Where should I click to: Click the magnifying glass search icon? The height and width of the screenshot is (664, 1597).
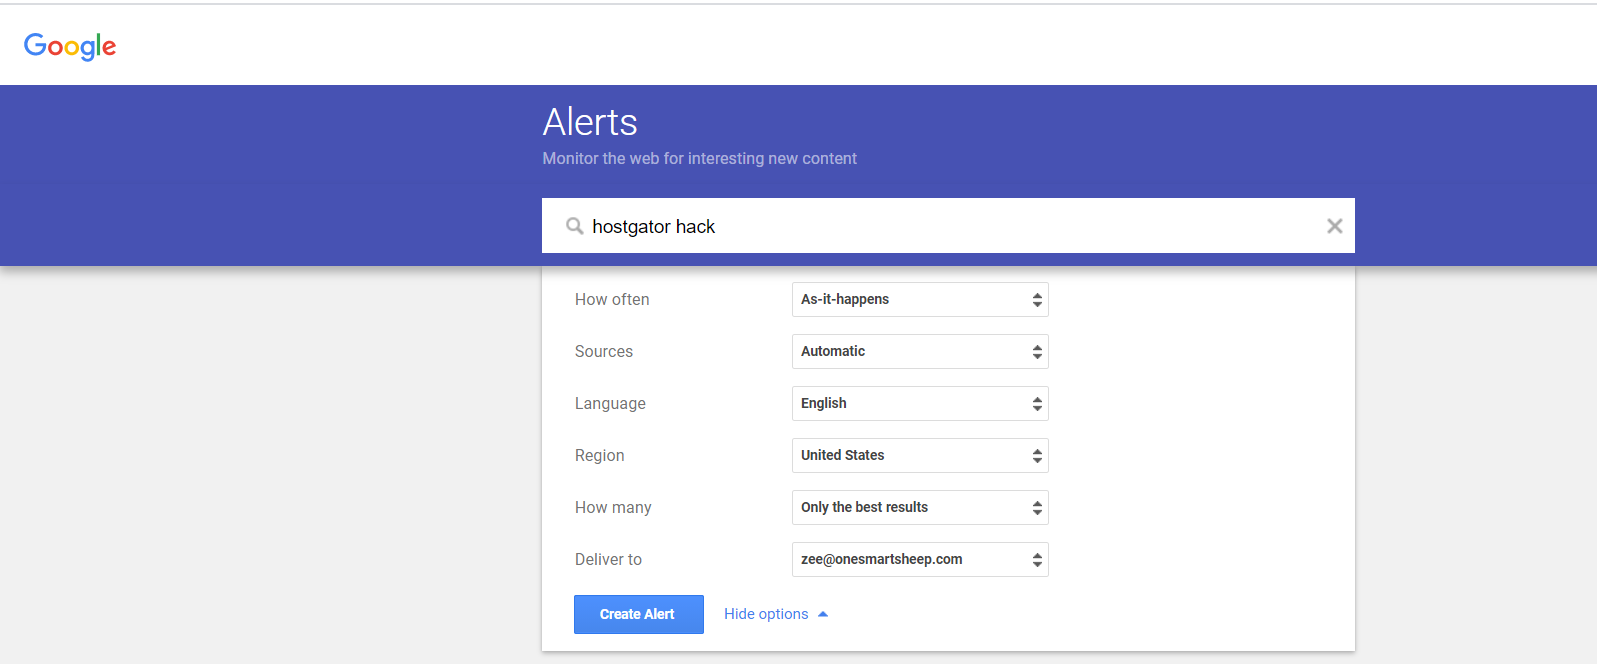(x=575, y=226)
